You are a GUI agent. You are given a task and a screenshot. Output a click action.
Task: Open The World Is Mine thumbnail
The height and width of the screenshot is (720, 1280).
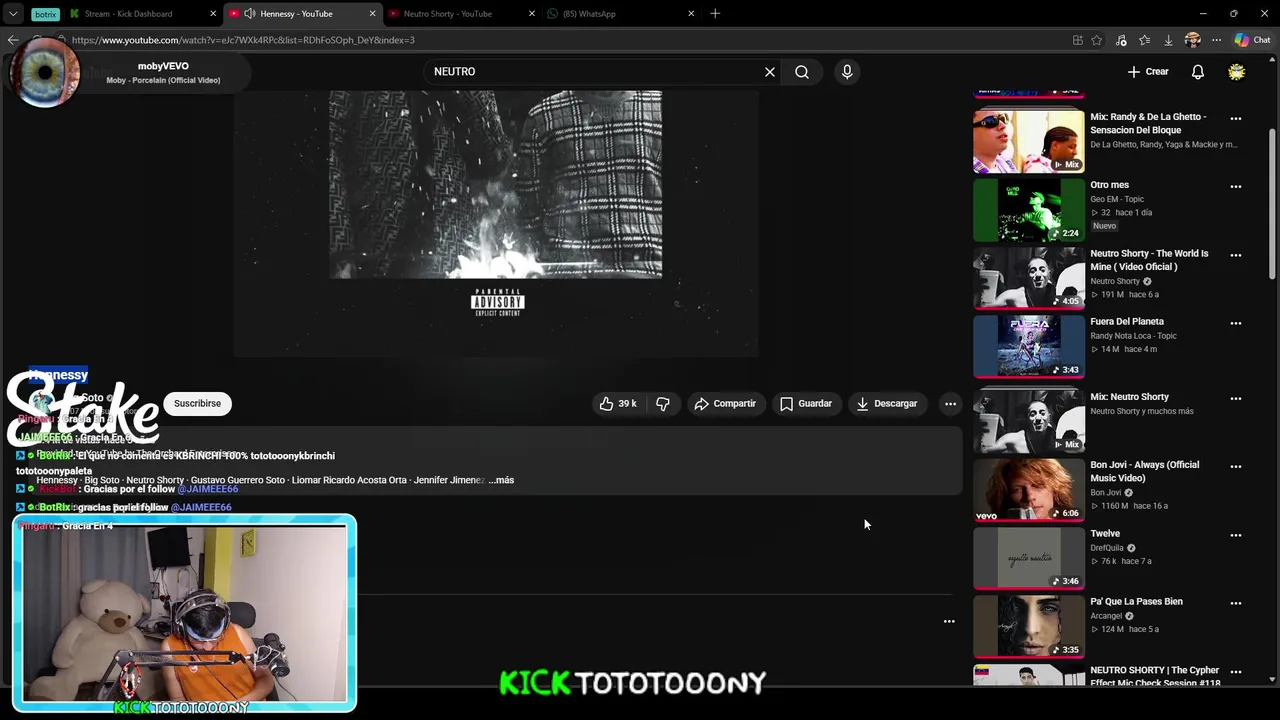click(x=1029, y=278)
